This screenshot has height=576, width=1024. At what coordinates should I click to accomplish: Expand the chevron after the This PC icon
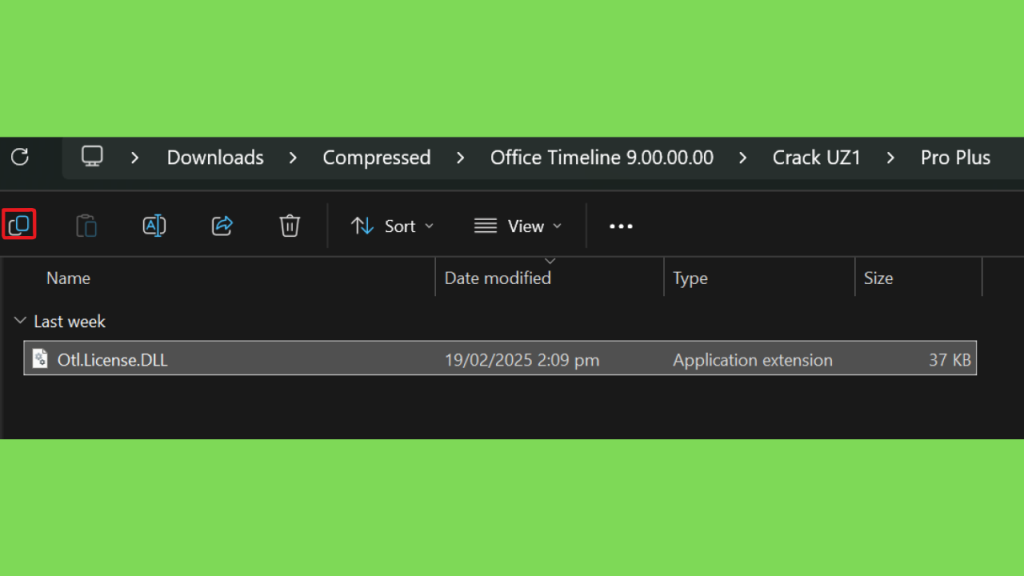click(x=135, y=157)
